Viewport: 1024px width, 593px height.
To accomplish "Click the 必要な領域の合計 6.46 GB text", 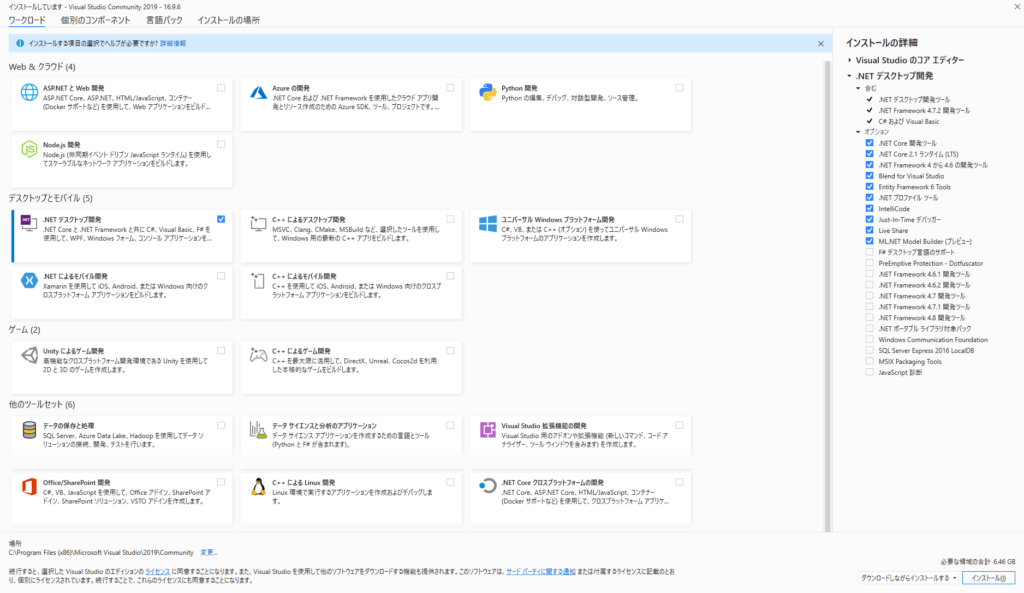I will point(978,562).
